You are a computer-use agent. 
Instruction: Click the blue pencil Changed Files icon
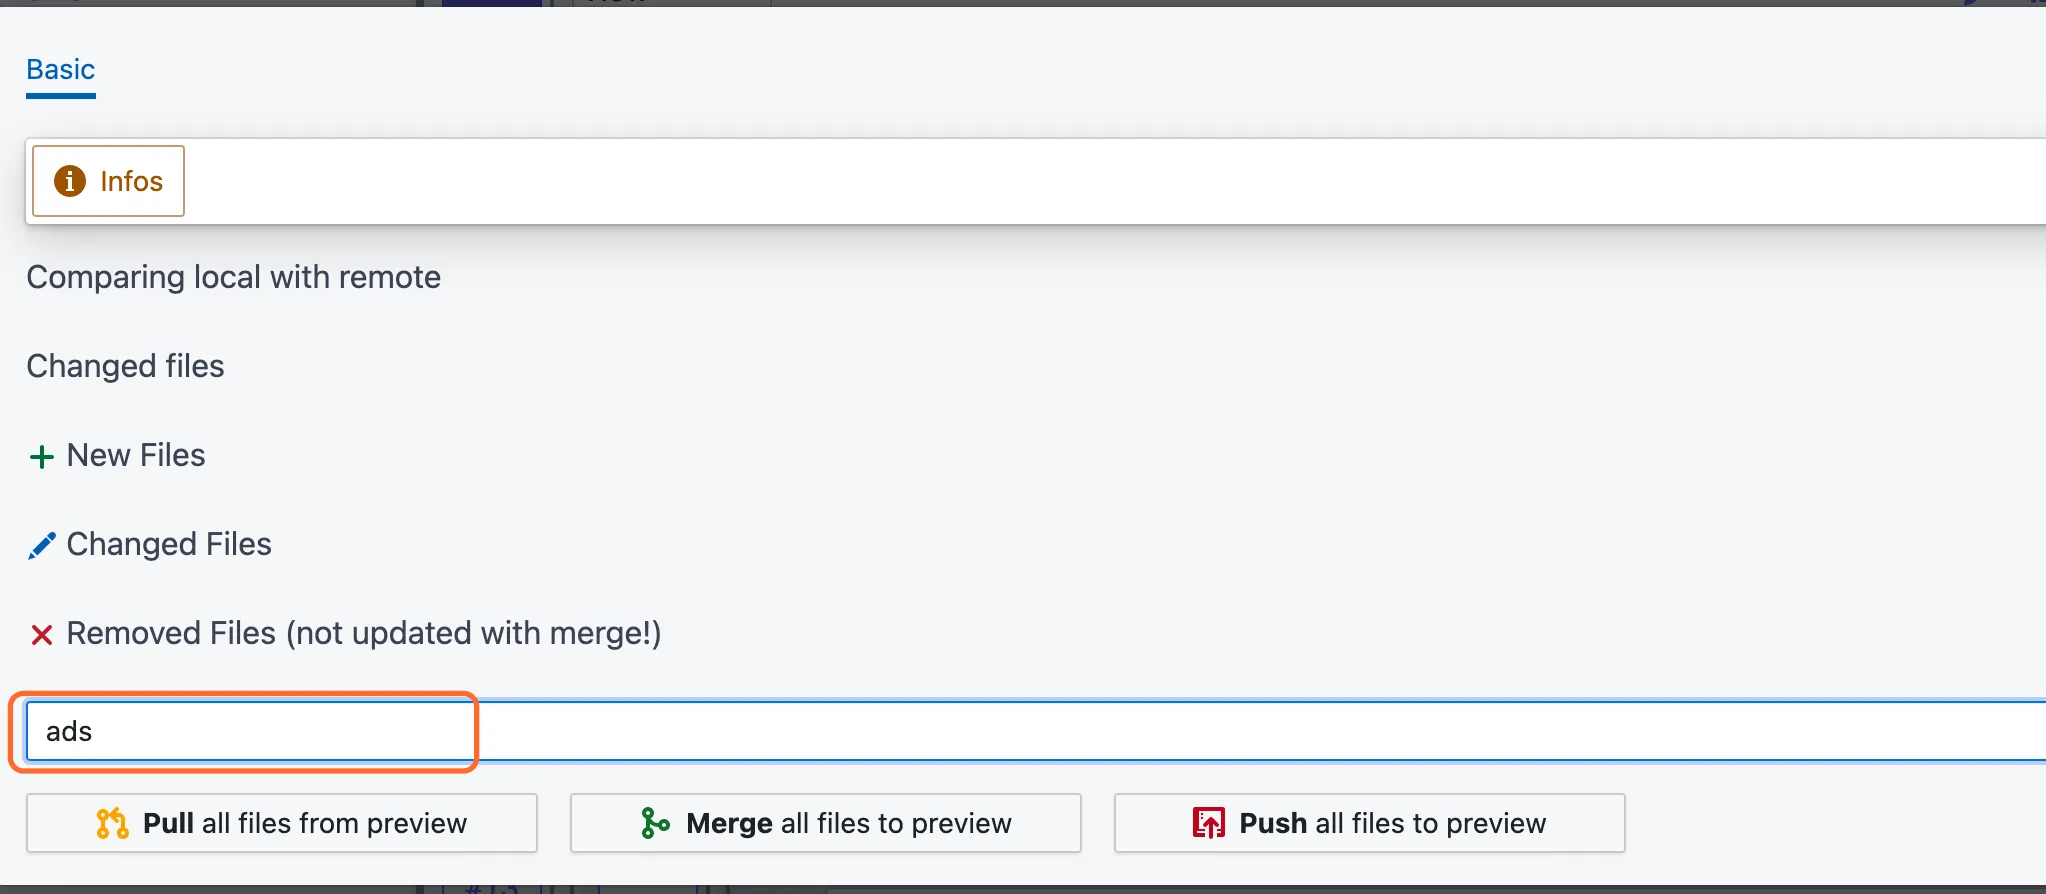(x=41, y=545)
